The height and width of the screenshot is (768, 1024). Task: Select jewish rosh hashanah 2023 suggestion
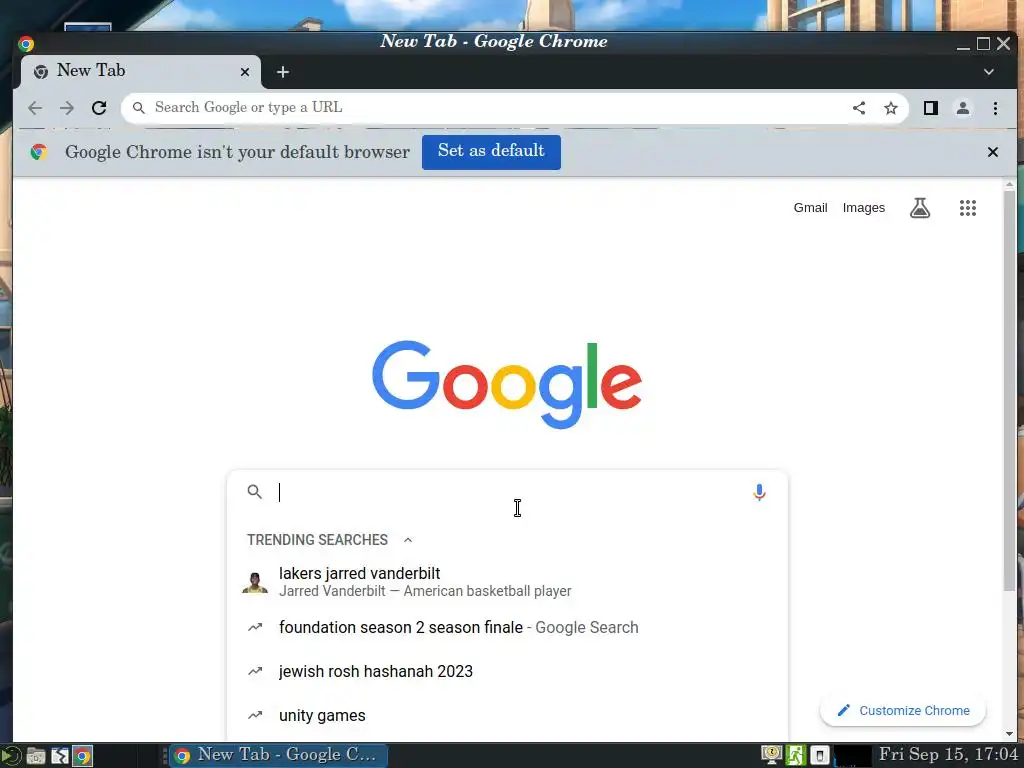[x=507, y=671]
